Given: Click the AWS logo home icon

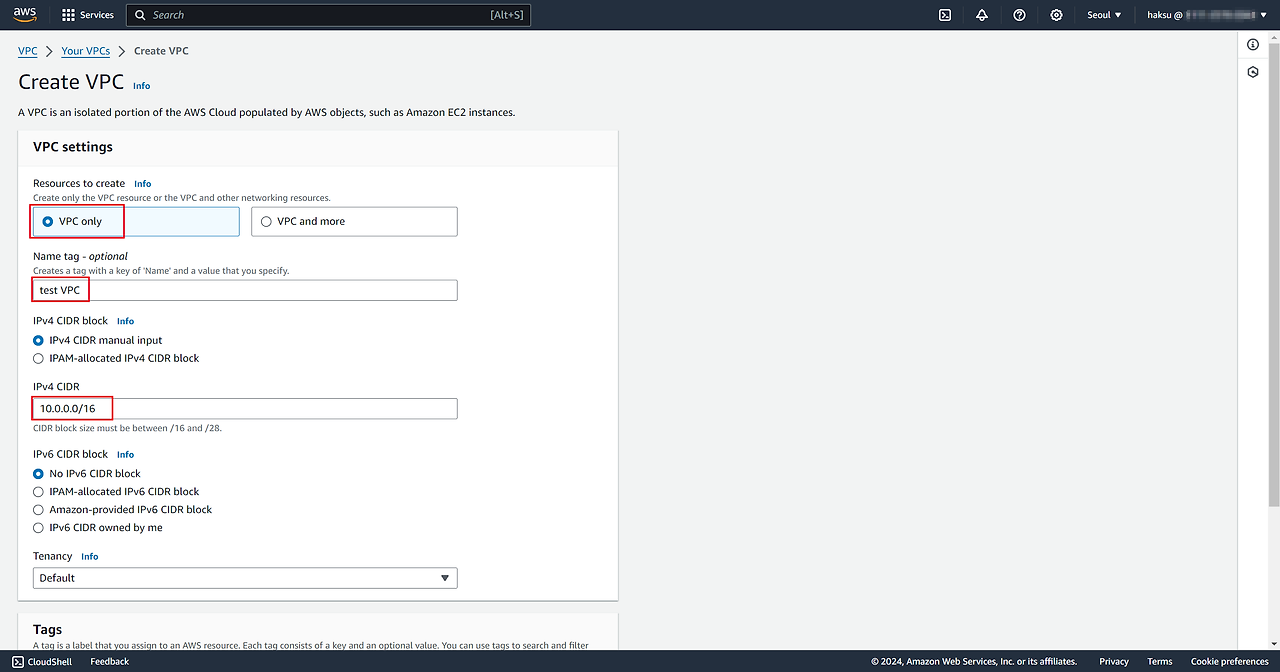Looking at the screenshot, I should tap(25, 15).
